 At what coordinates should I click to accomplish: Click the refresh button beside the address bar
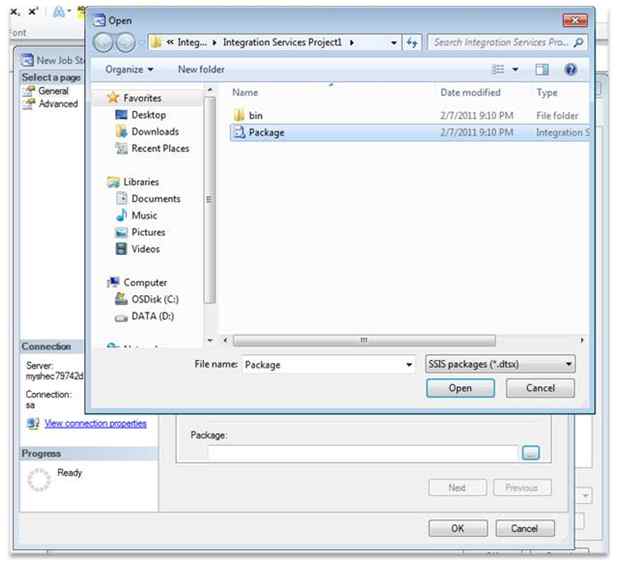pos(412,42)
